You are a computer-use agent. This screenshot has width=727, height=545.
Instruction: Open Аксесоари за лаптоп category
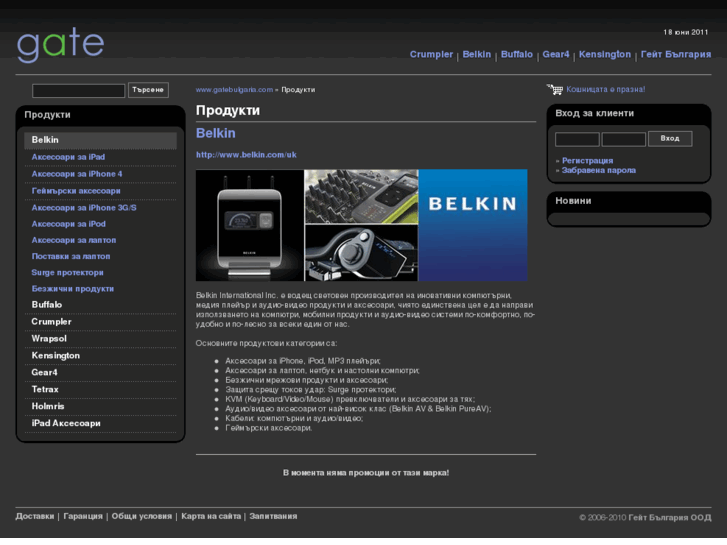74,240
